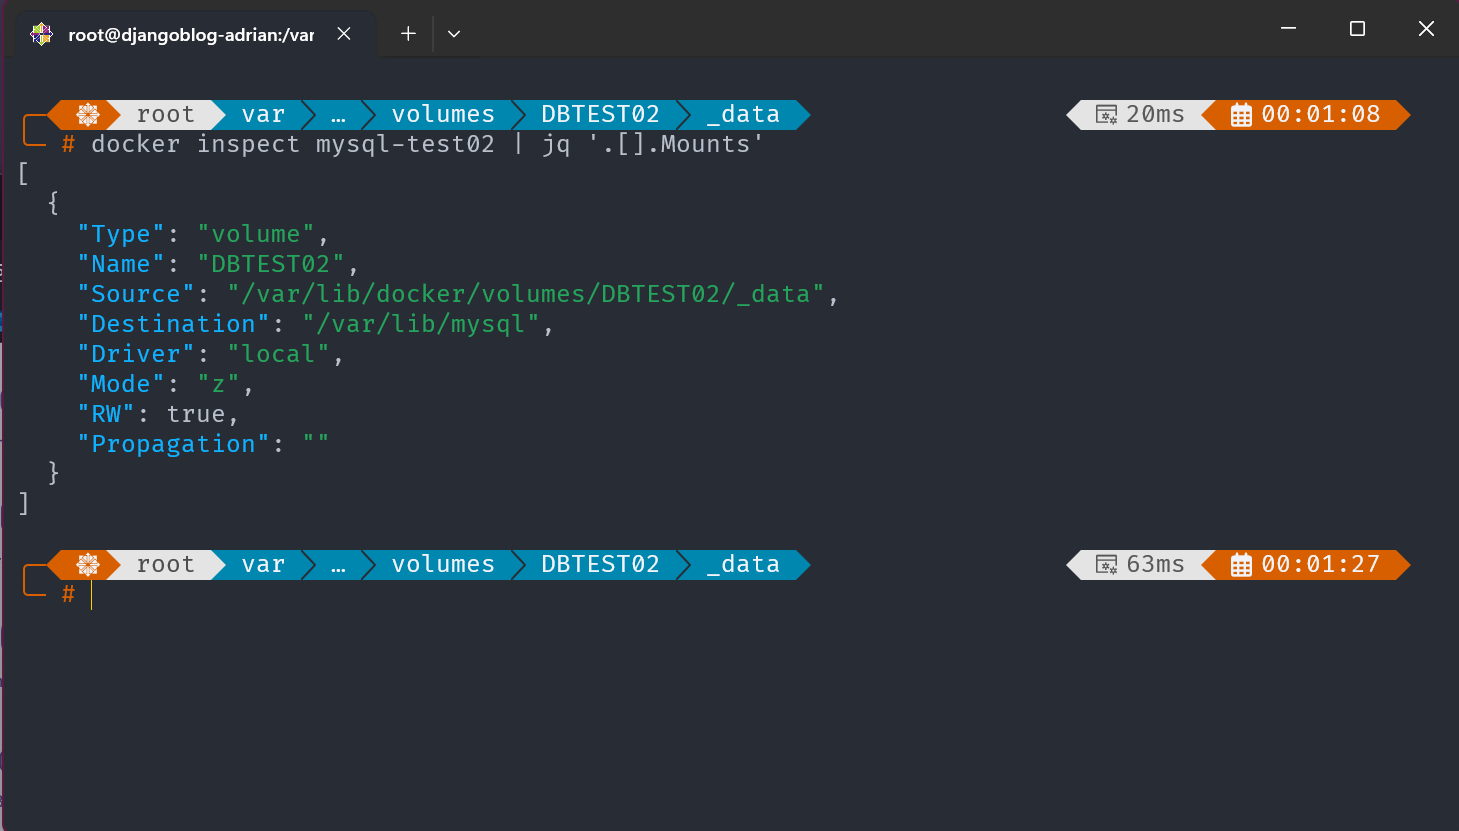Click 'root' segment in first prompt
This screenshot has width=1459, height=831.
pyautogui.click(x=166, y=115)
